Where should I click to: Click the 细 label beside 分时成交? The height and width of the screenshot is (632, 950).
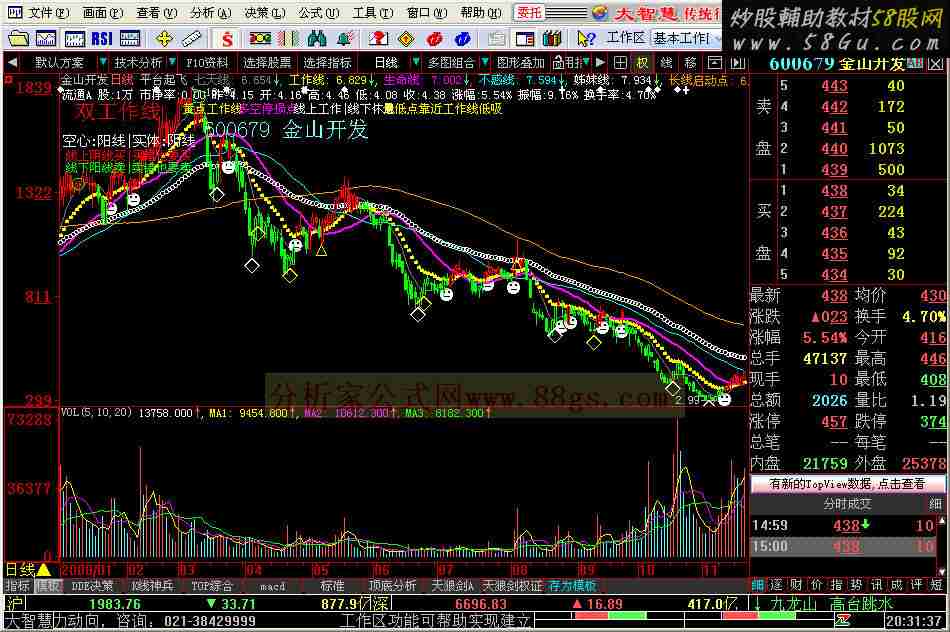[935, 504]
